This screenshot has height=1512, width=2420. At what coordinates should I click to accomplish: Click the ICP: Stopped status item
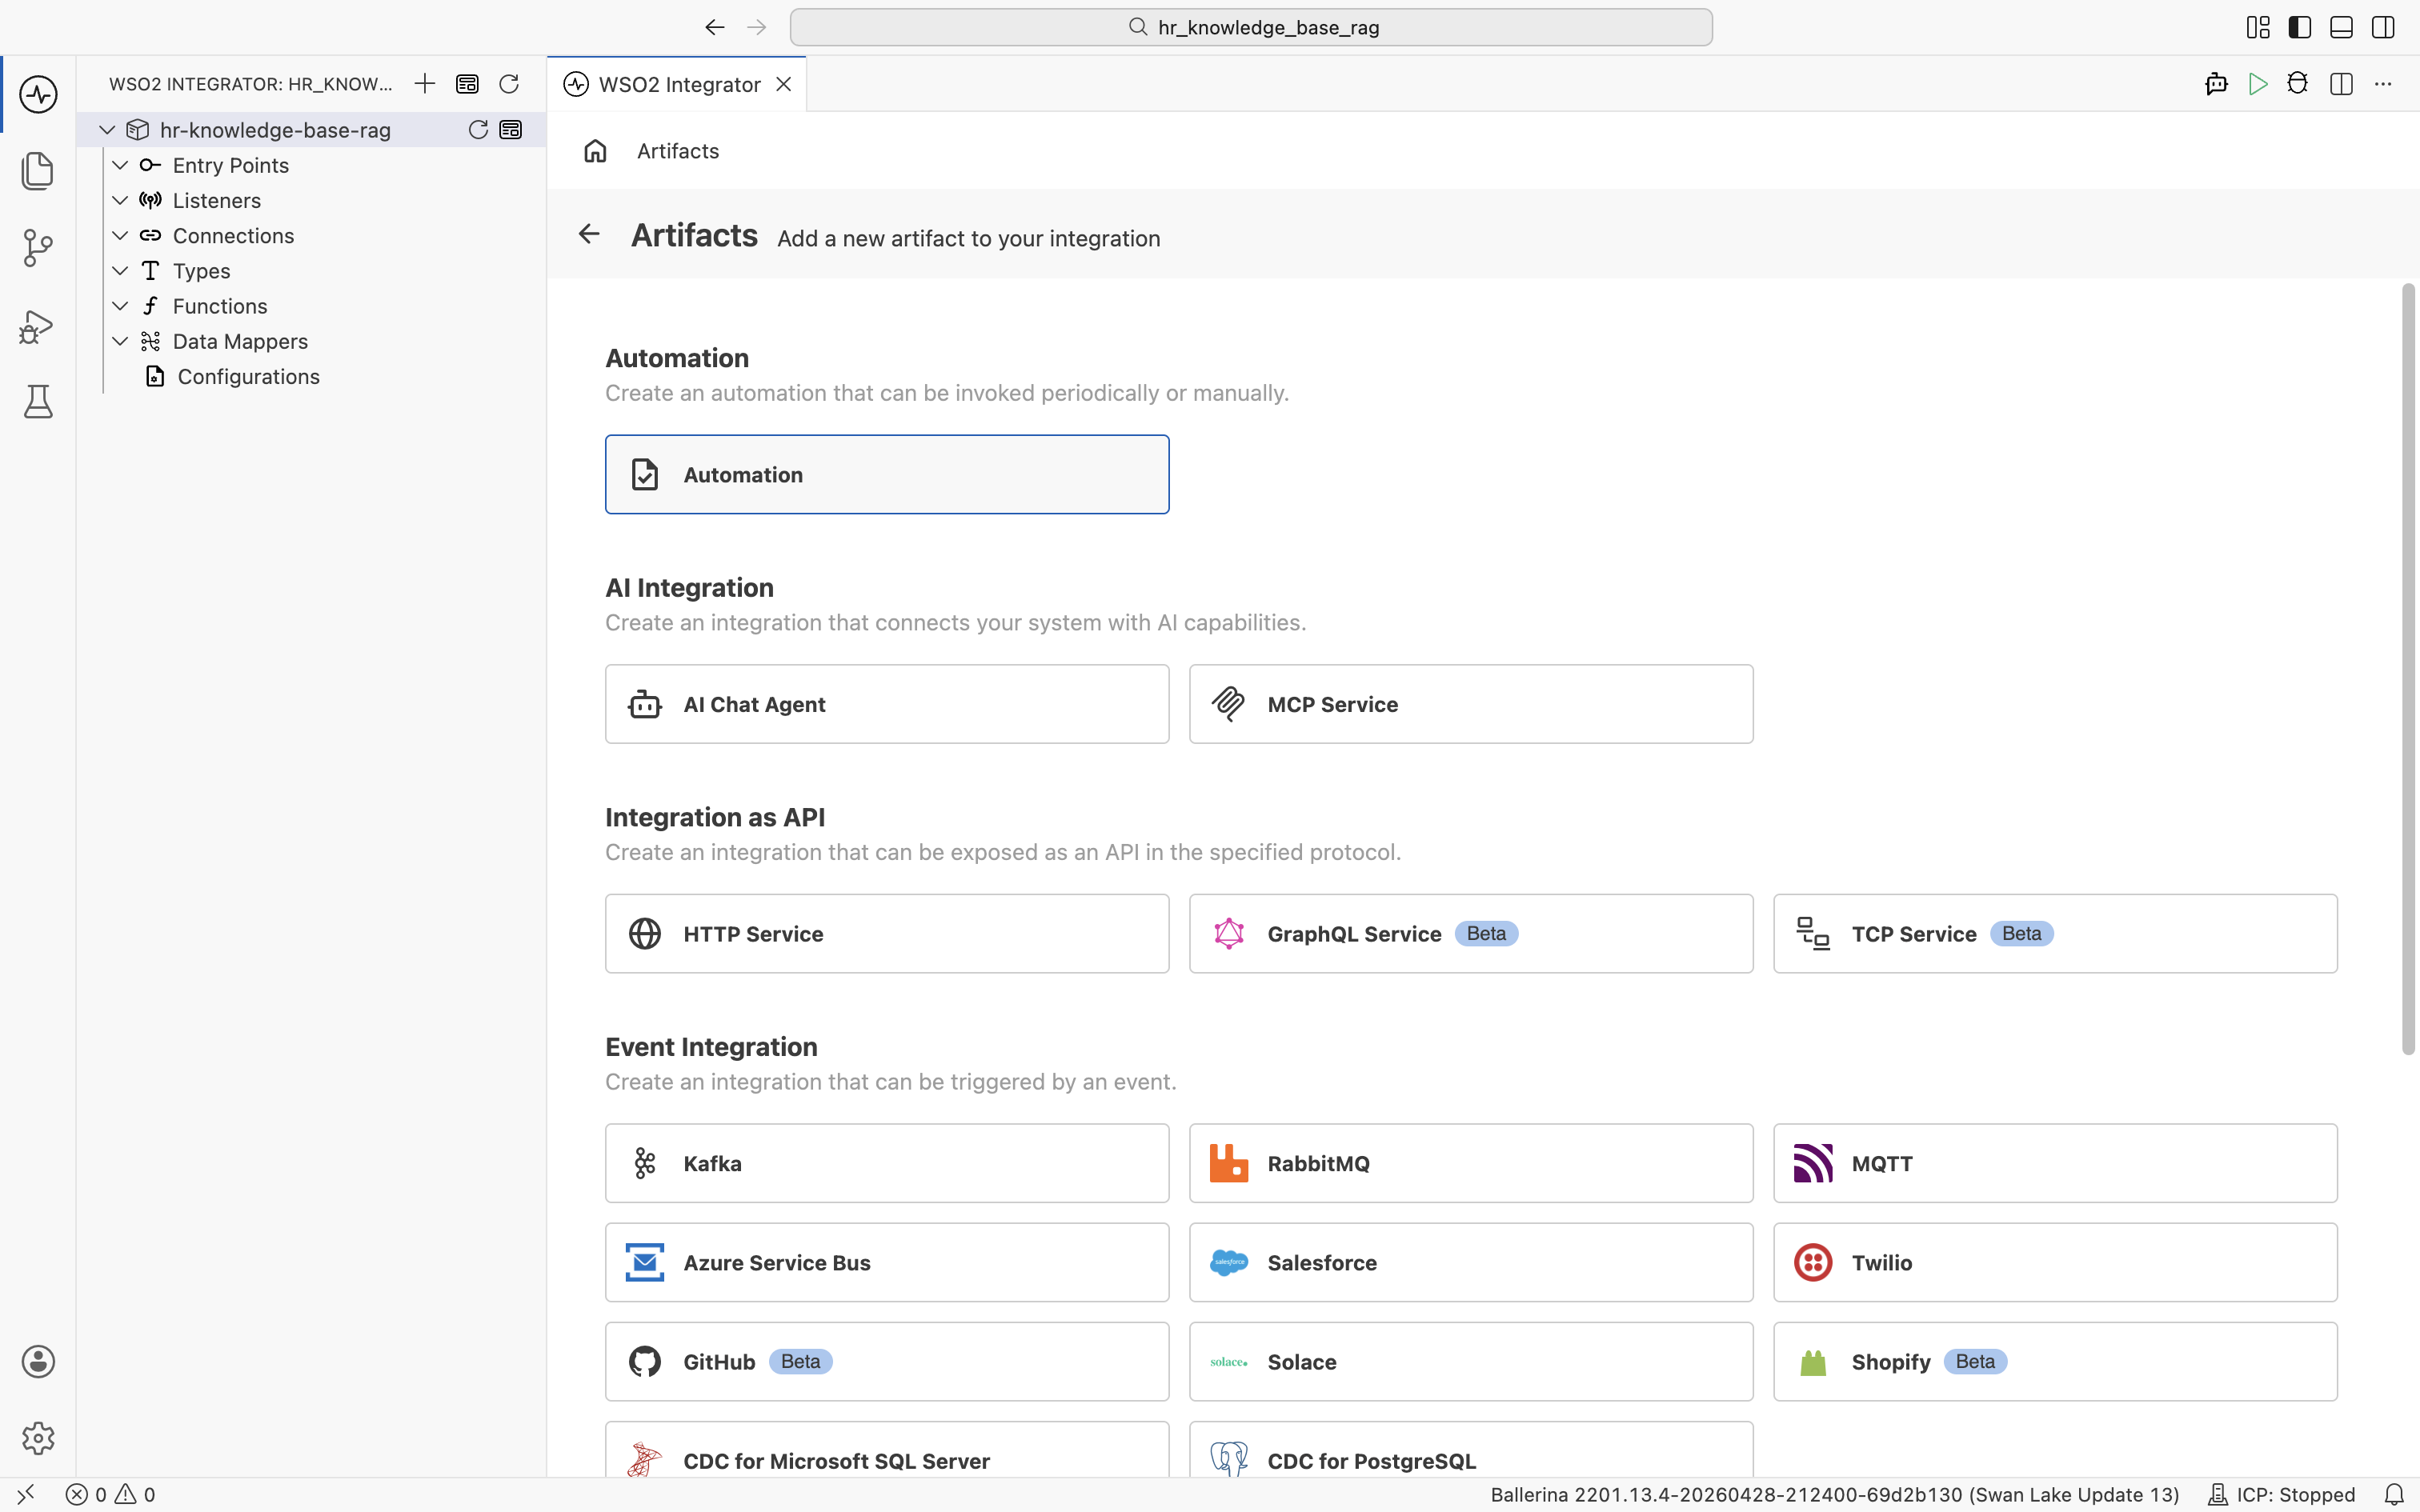(x=2282, y=1494)
